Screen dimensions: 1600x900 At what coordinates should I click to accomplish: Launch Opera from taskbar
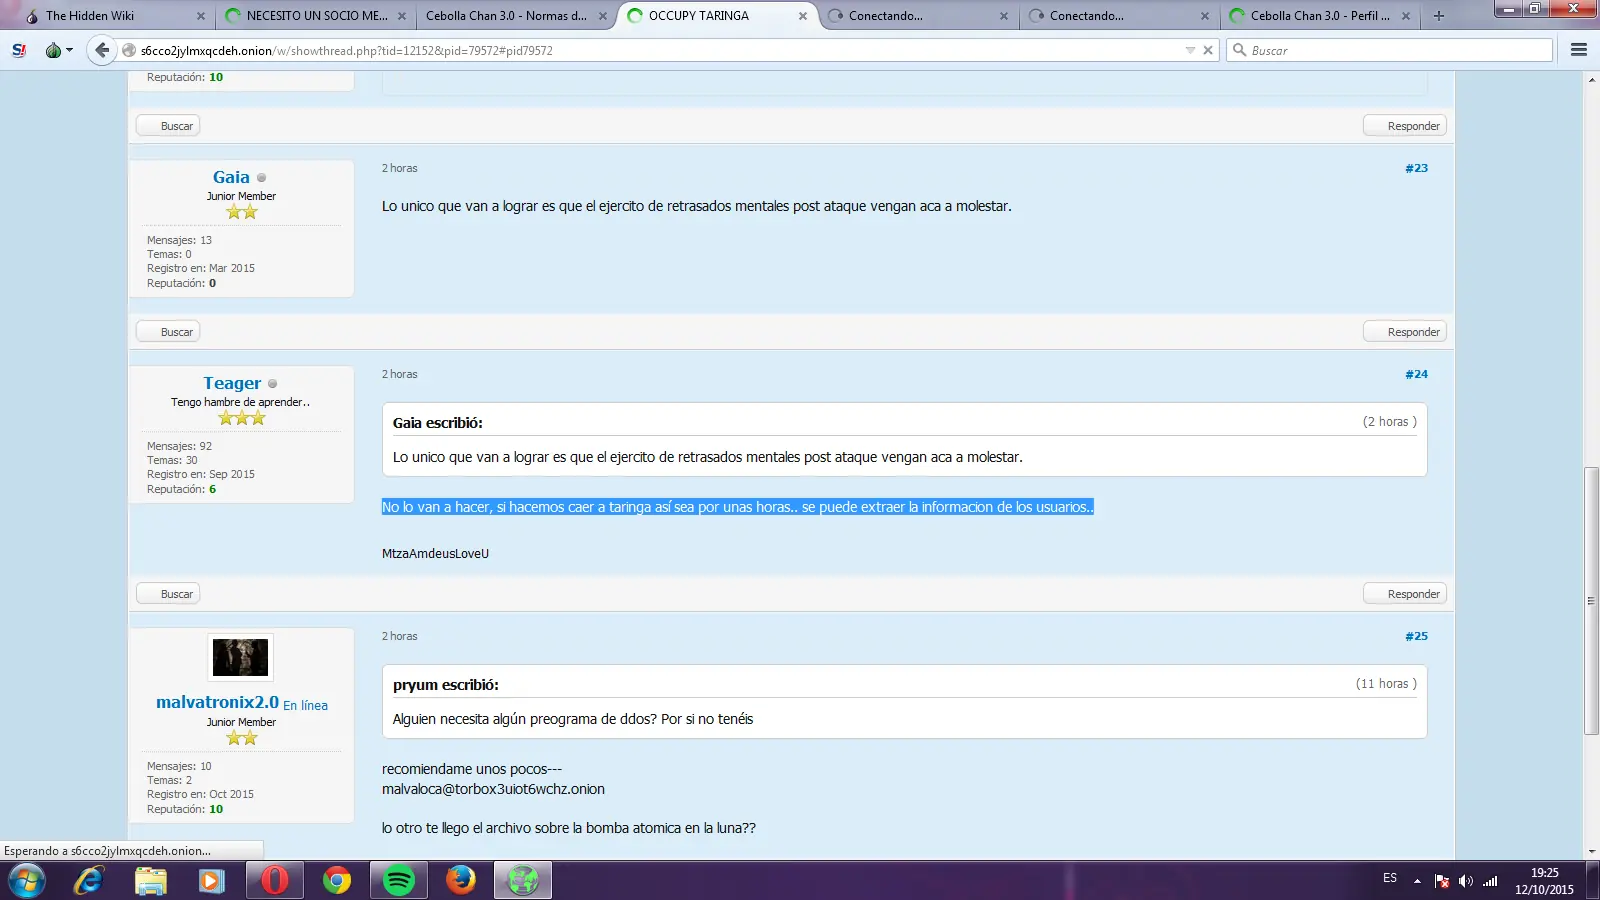coord(274,881)
